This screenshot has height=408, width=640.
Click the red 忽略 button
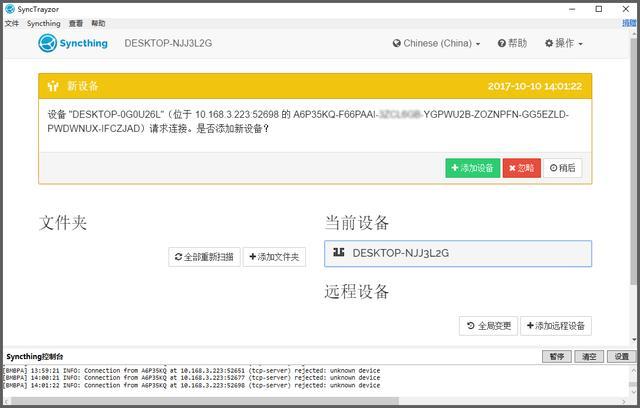pyautogui.click(x=522, y=168)
